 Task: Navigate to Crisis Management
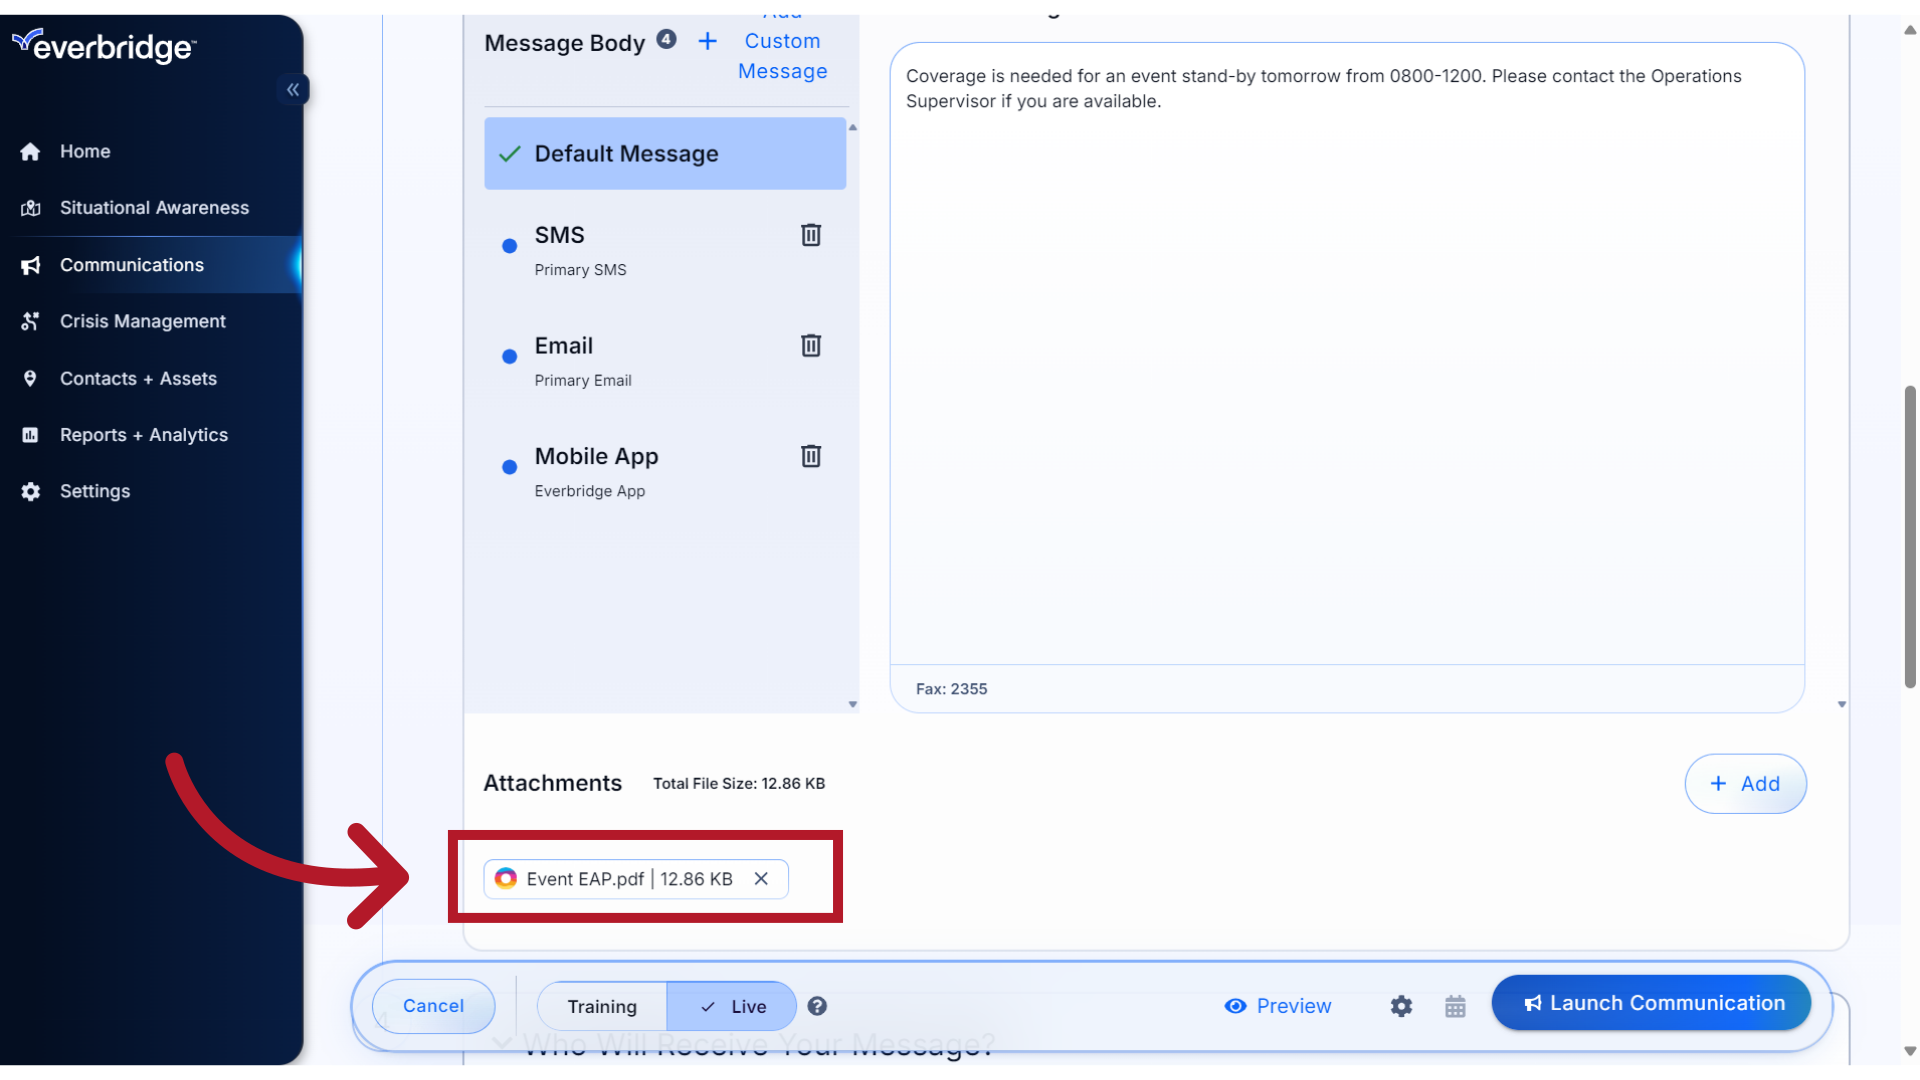coord(142,320)
